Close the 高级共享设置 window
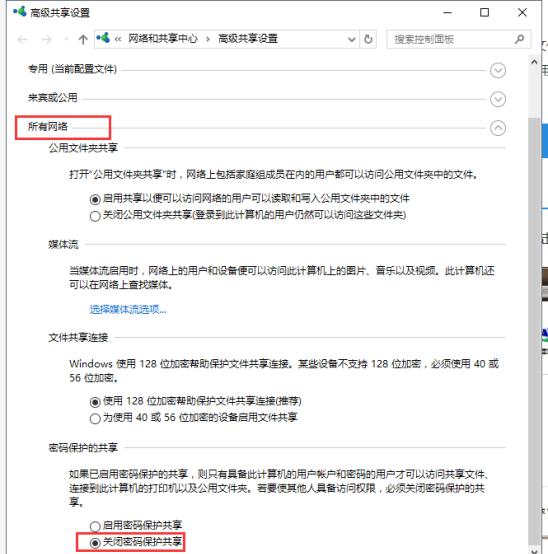The image size is (548, 554). point(522,13)
